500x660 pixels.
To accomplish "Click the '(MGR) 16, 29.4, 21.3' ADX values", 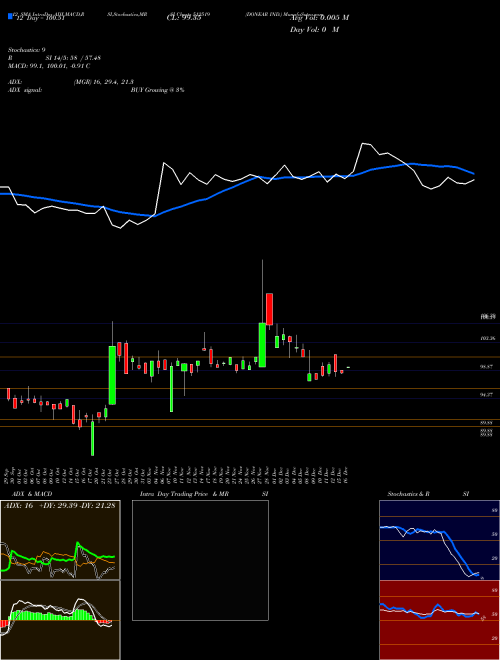I will click(x=104, y=82).
